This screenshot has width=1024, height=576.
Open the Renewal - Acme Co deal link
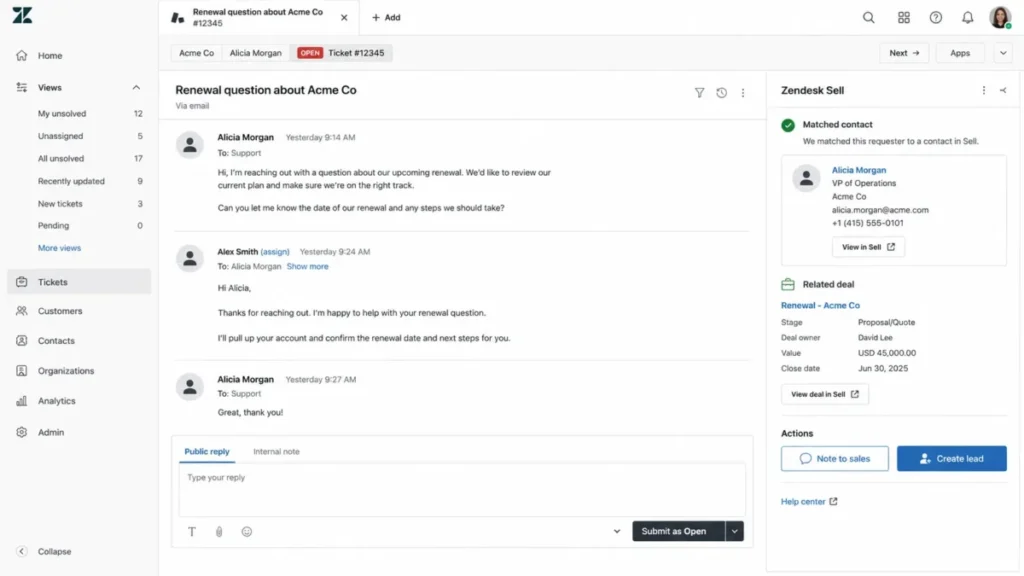[x=820, y=306]
